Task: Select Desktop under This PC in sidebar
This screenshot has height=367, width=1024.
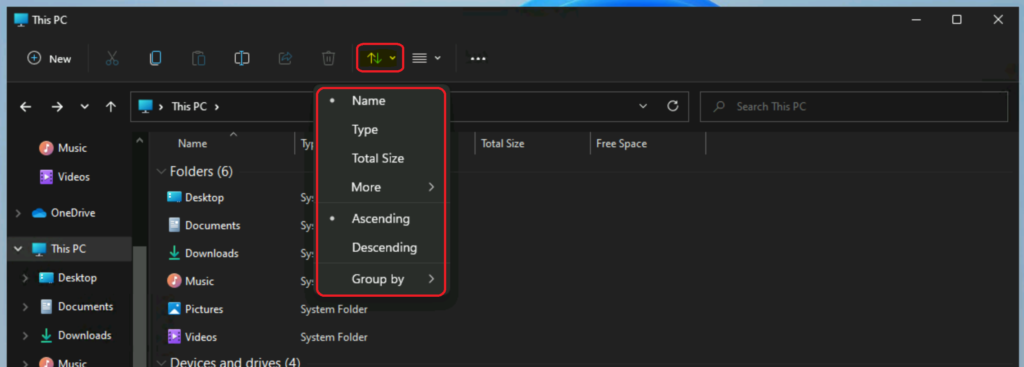Action: [68, 278]
